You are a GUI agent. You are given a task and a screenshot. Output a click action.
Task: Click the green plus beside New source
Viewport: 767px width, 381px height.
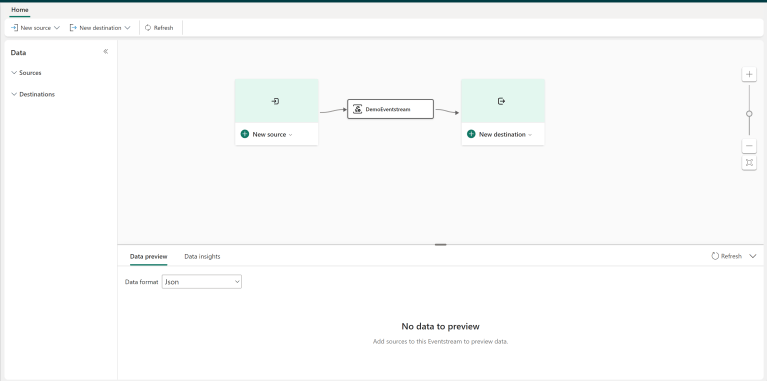coord(245,134)
